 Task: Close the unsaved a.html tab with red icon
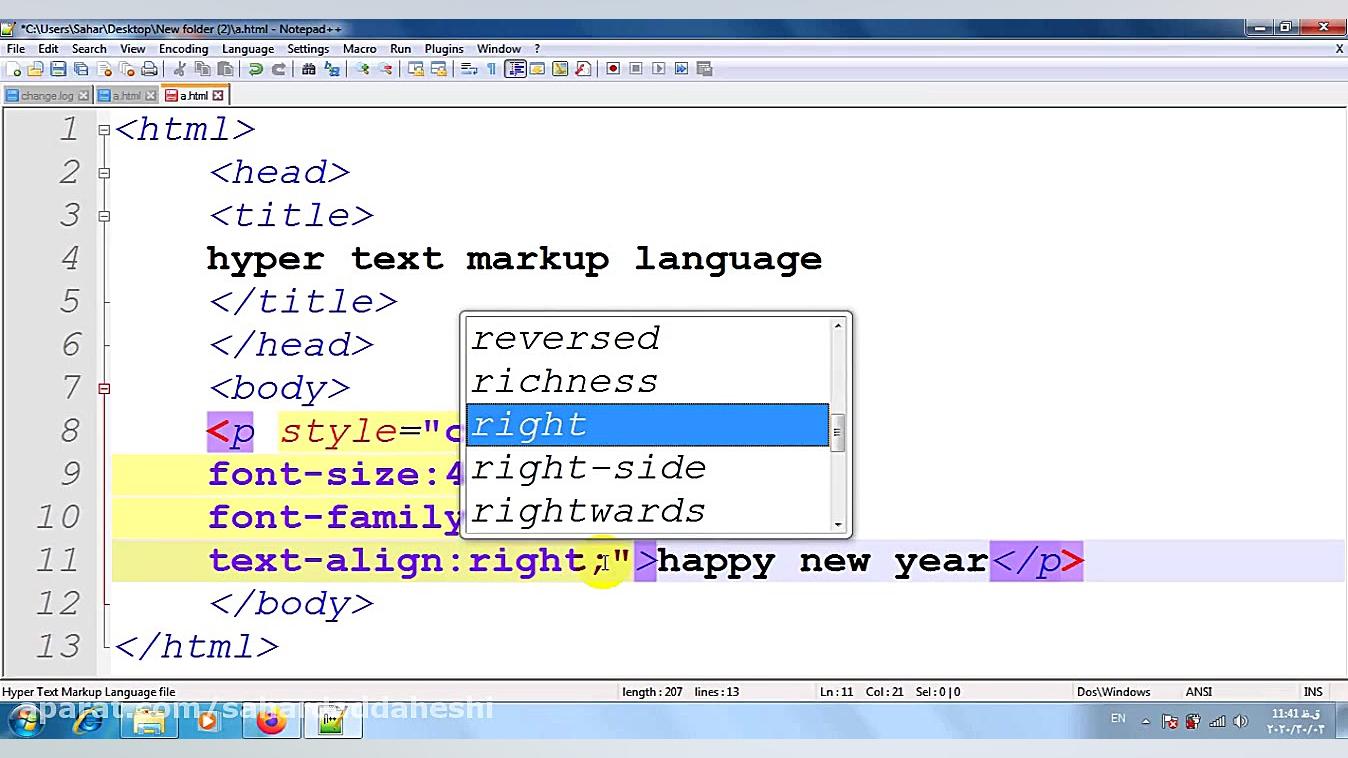click(218, 96)
